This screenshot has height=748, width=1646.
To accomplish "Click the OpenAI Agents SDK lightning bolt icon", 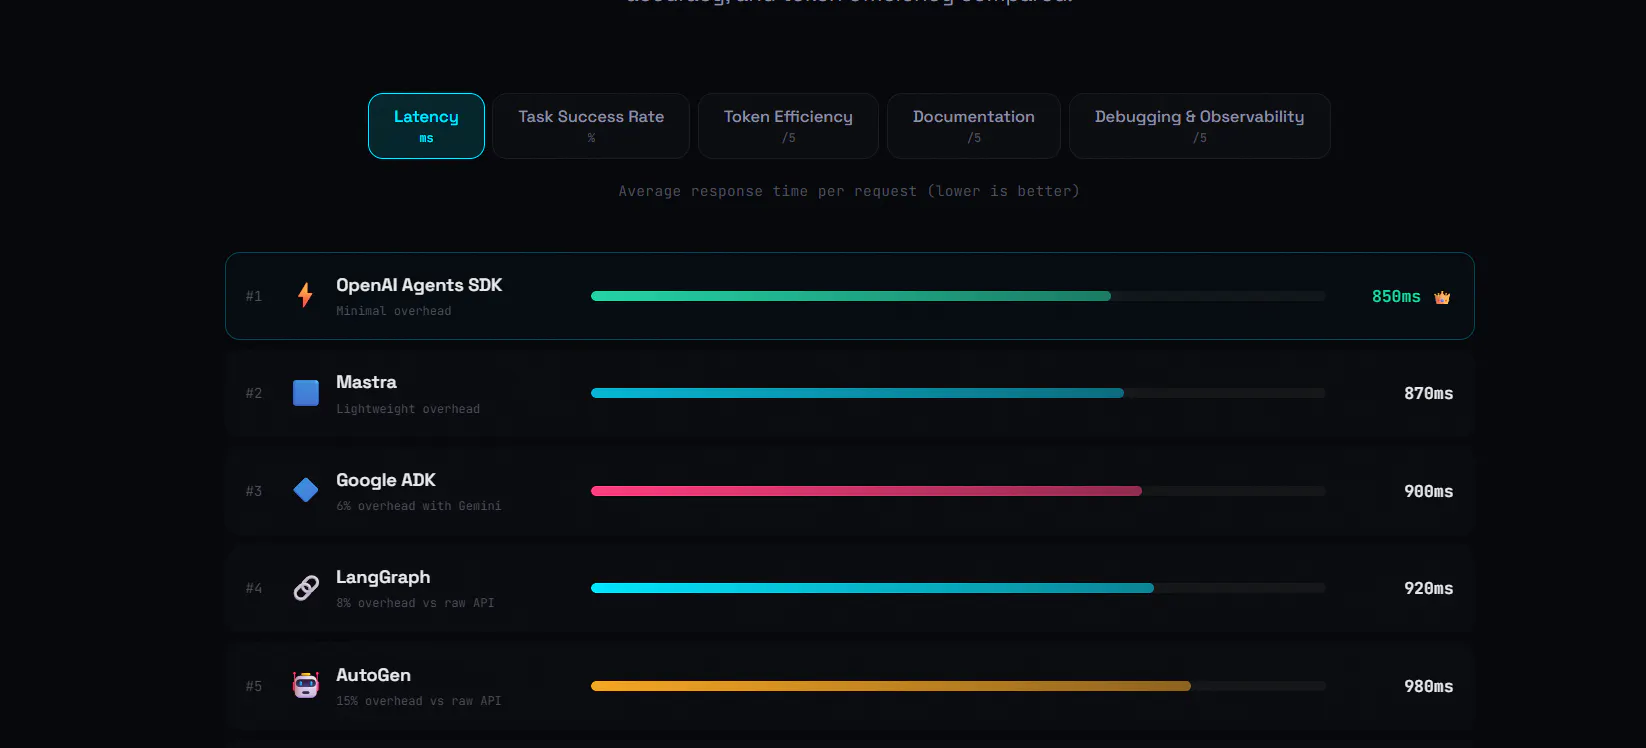I will point(305,295).
